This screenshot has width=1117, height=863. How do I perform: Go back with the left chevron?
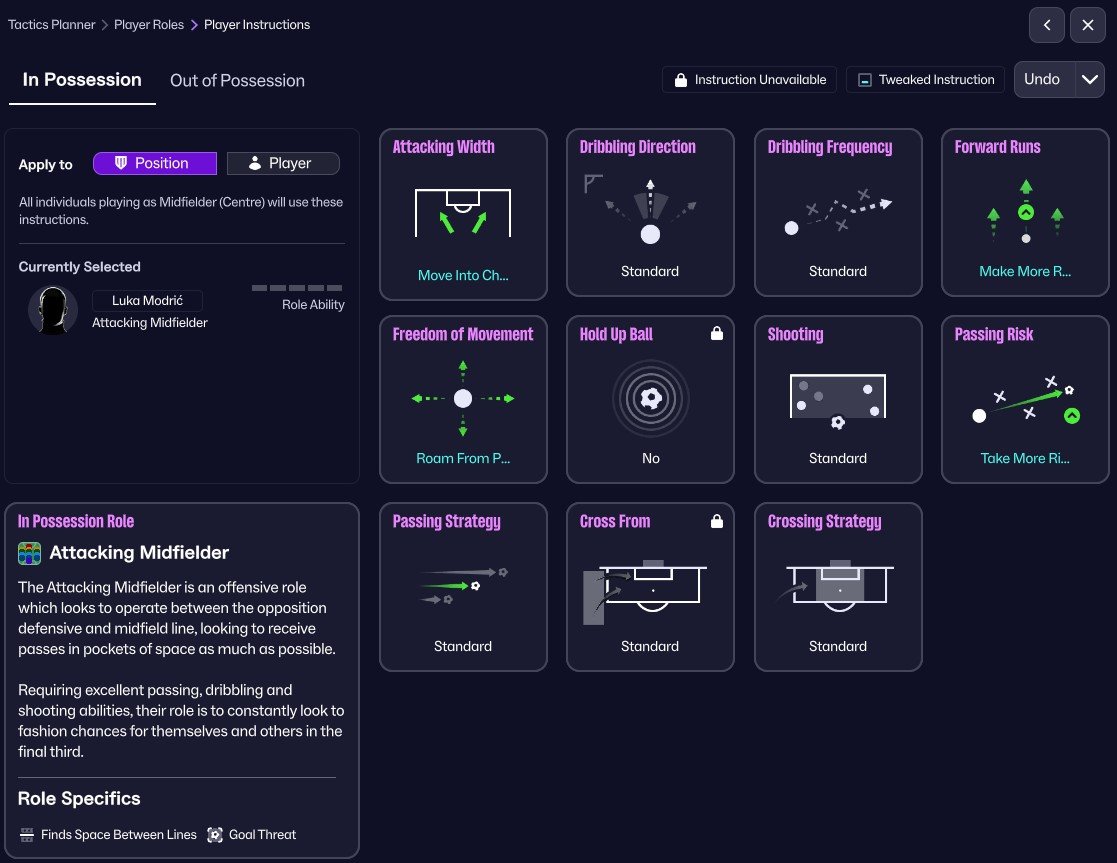pos(1046,25)
